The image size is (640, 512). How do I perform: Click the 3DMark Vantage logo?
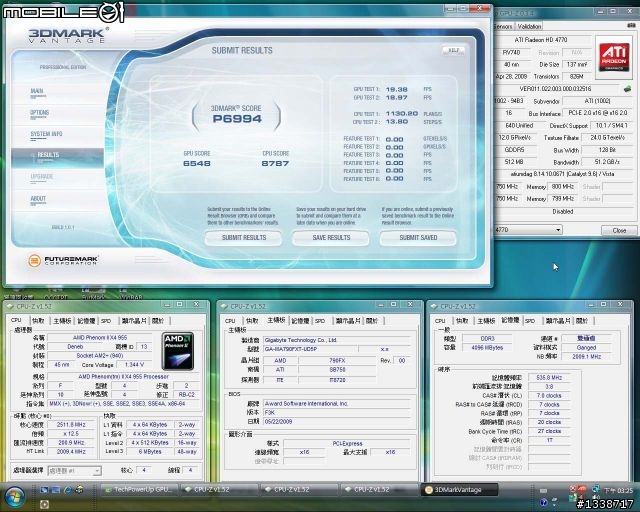click(68, 36)
